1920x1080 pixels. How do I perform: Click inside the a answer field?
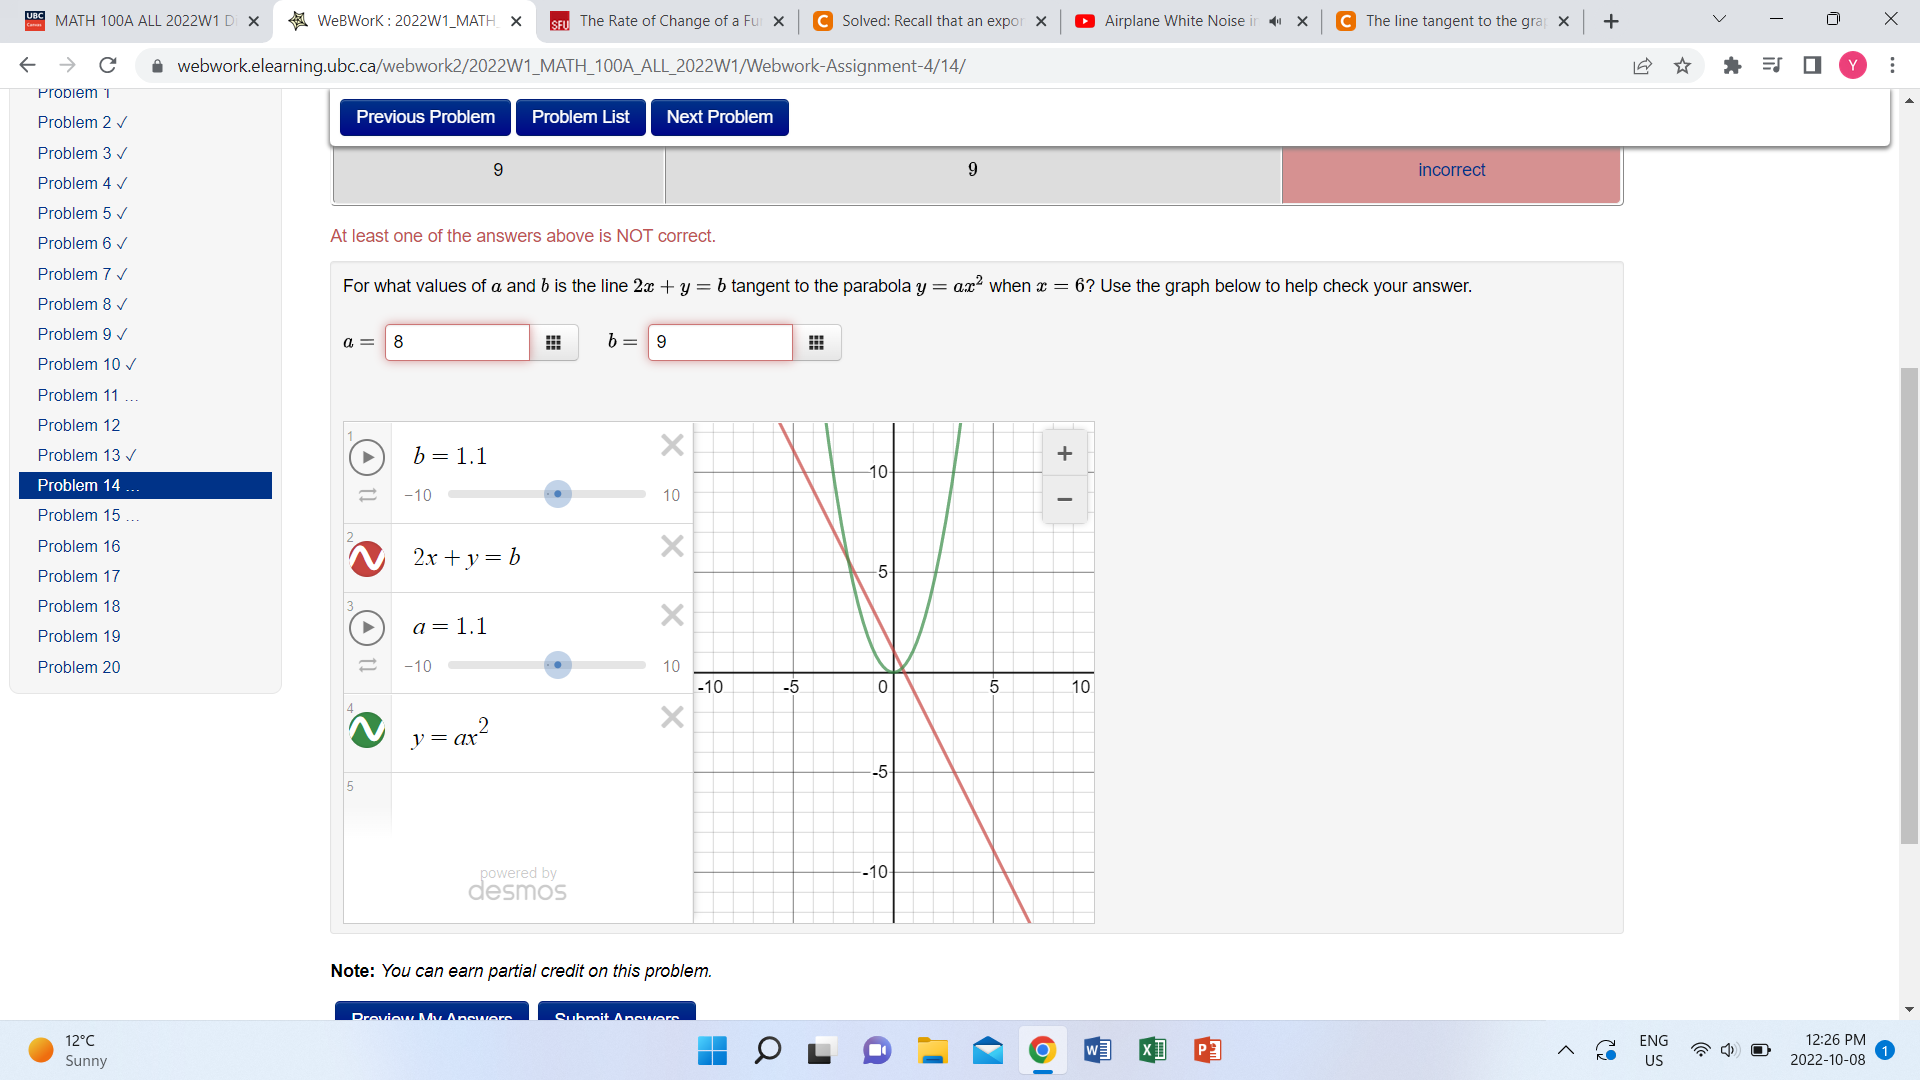(456, 342)
